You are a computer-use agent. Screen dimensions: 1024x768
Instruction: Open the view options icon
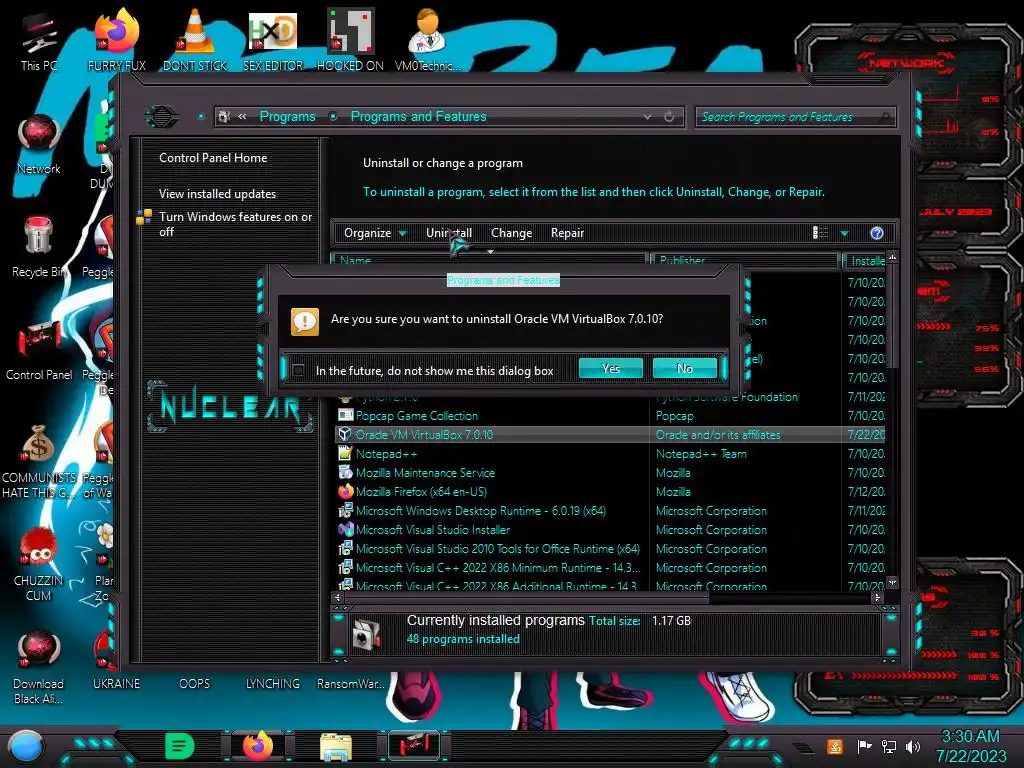click(x=820, y=233)
